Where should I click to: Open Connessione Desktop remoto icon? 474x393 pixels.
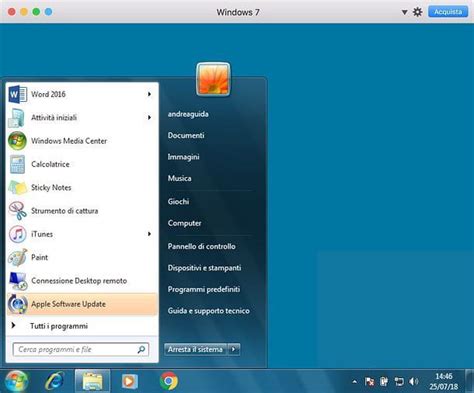[18, 281]
